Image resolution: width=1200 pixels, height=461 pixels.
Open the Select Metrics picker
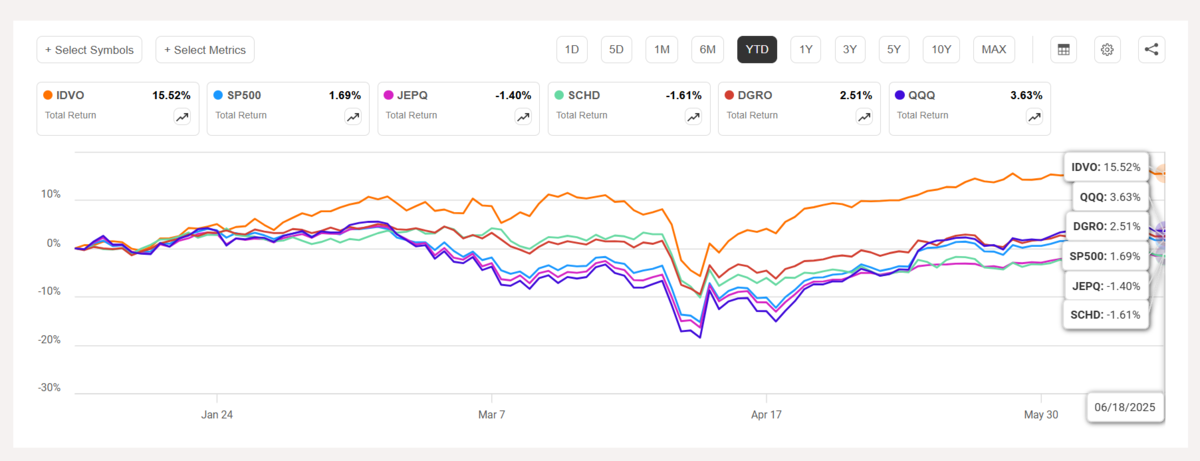(x=206, y=49)
